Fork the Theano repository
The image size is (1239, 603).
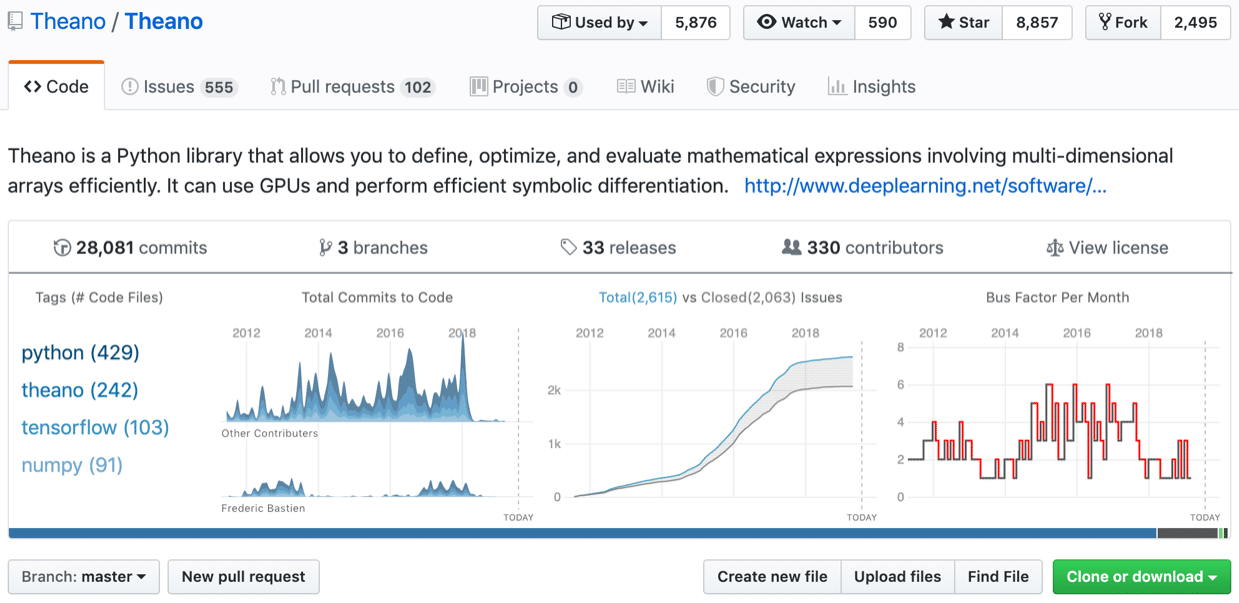1123,22
